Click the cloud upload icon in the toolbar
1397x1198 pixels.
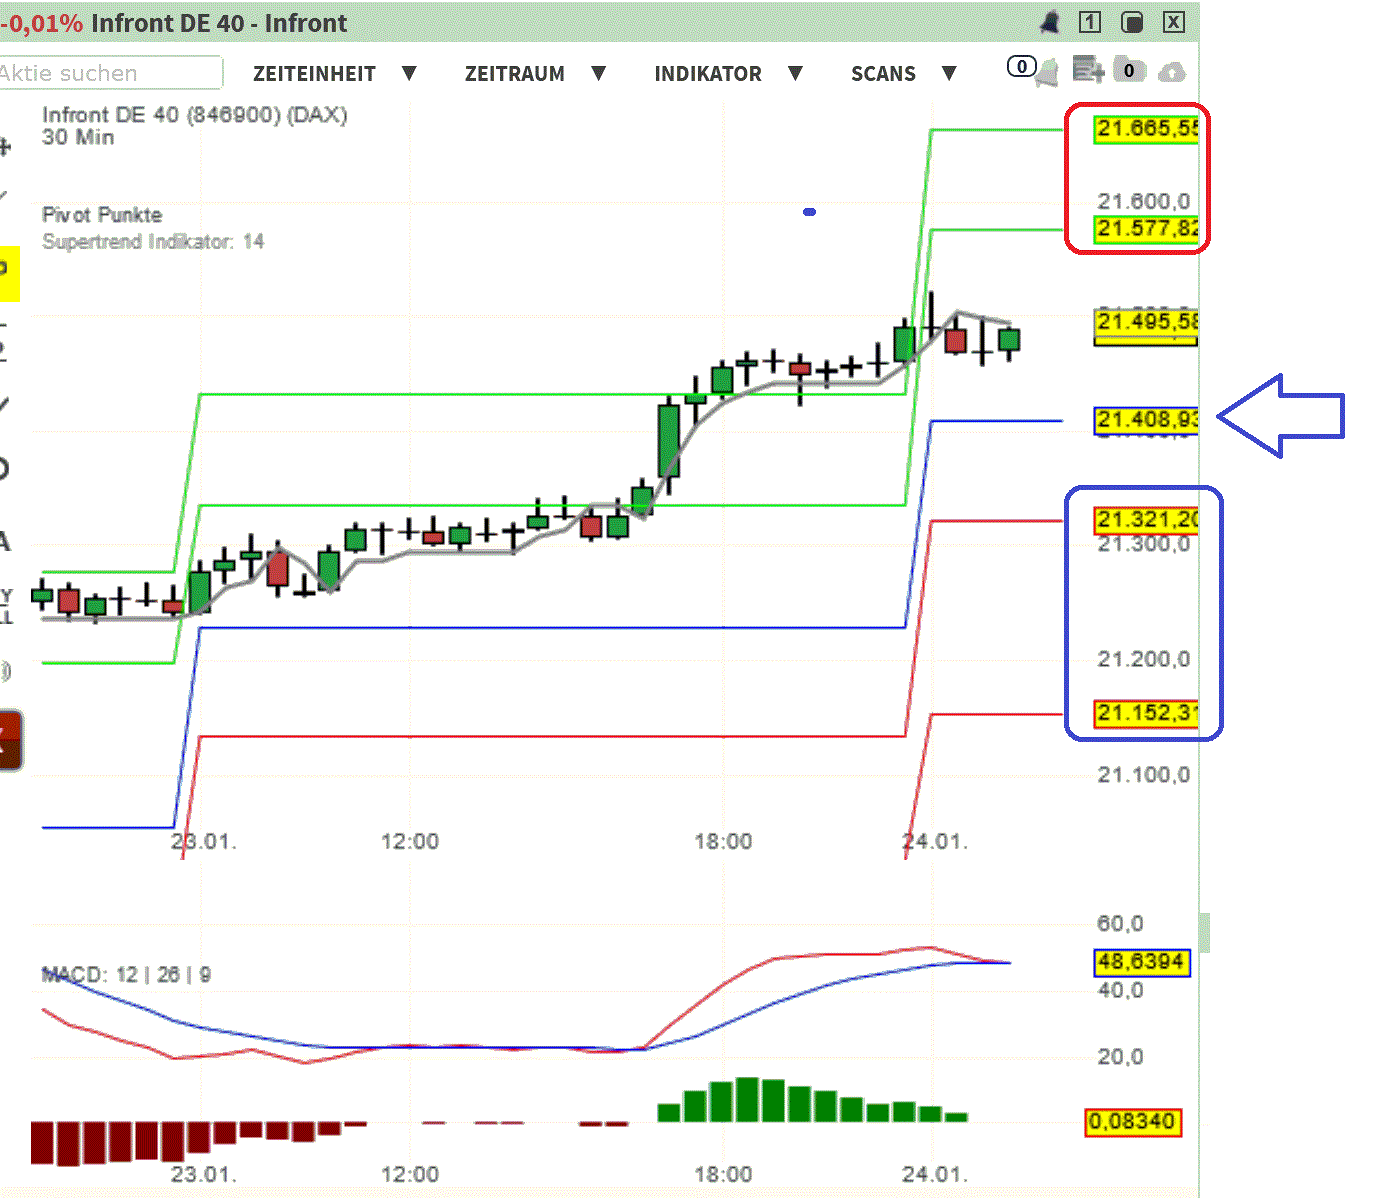[x=1170, y=71]
